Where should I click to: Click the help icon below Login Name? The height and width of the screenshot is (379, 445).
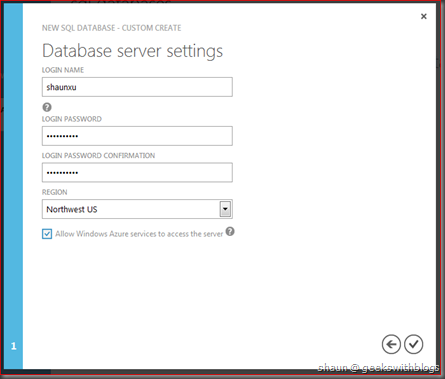point(47,107)
